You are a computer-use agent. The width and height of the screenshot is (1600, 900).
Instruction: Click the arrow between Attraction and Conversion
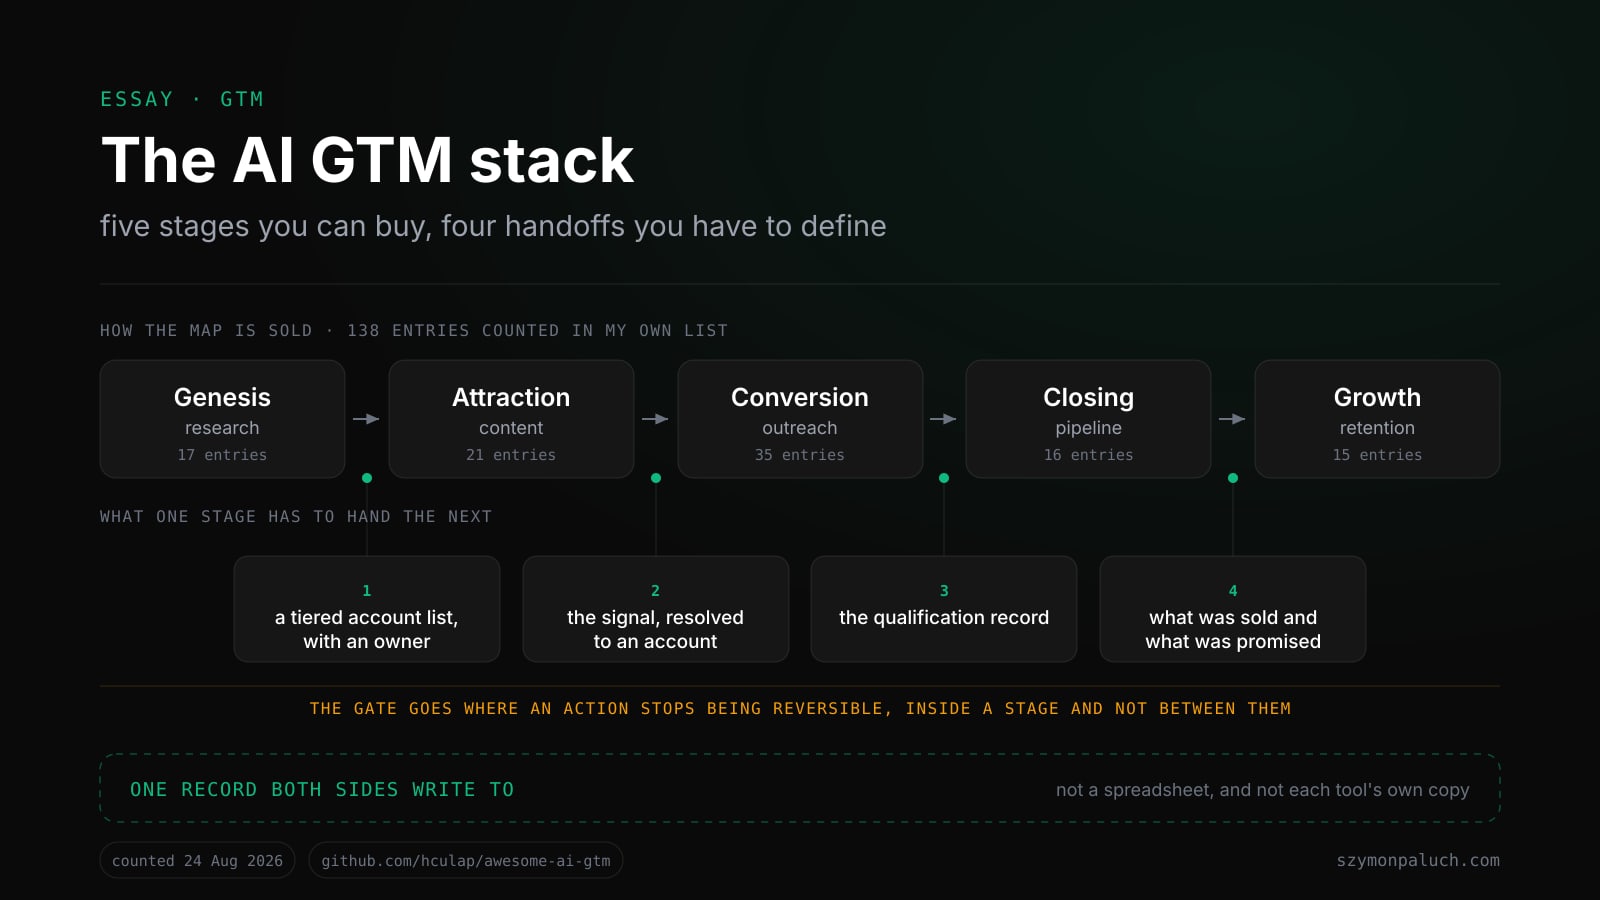[x=655, y=419]
